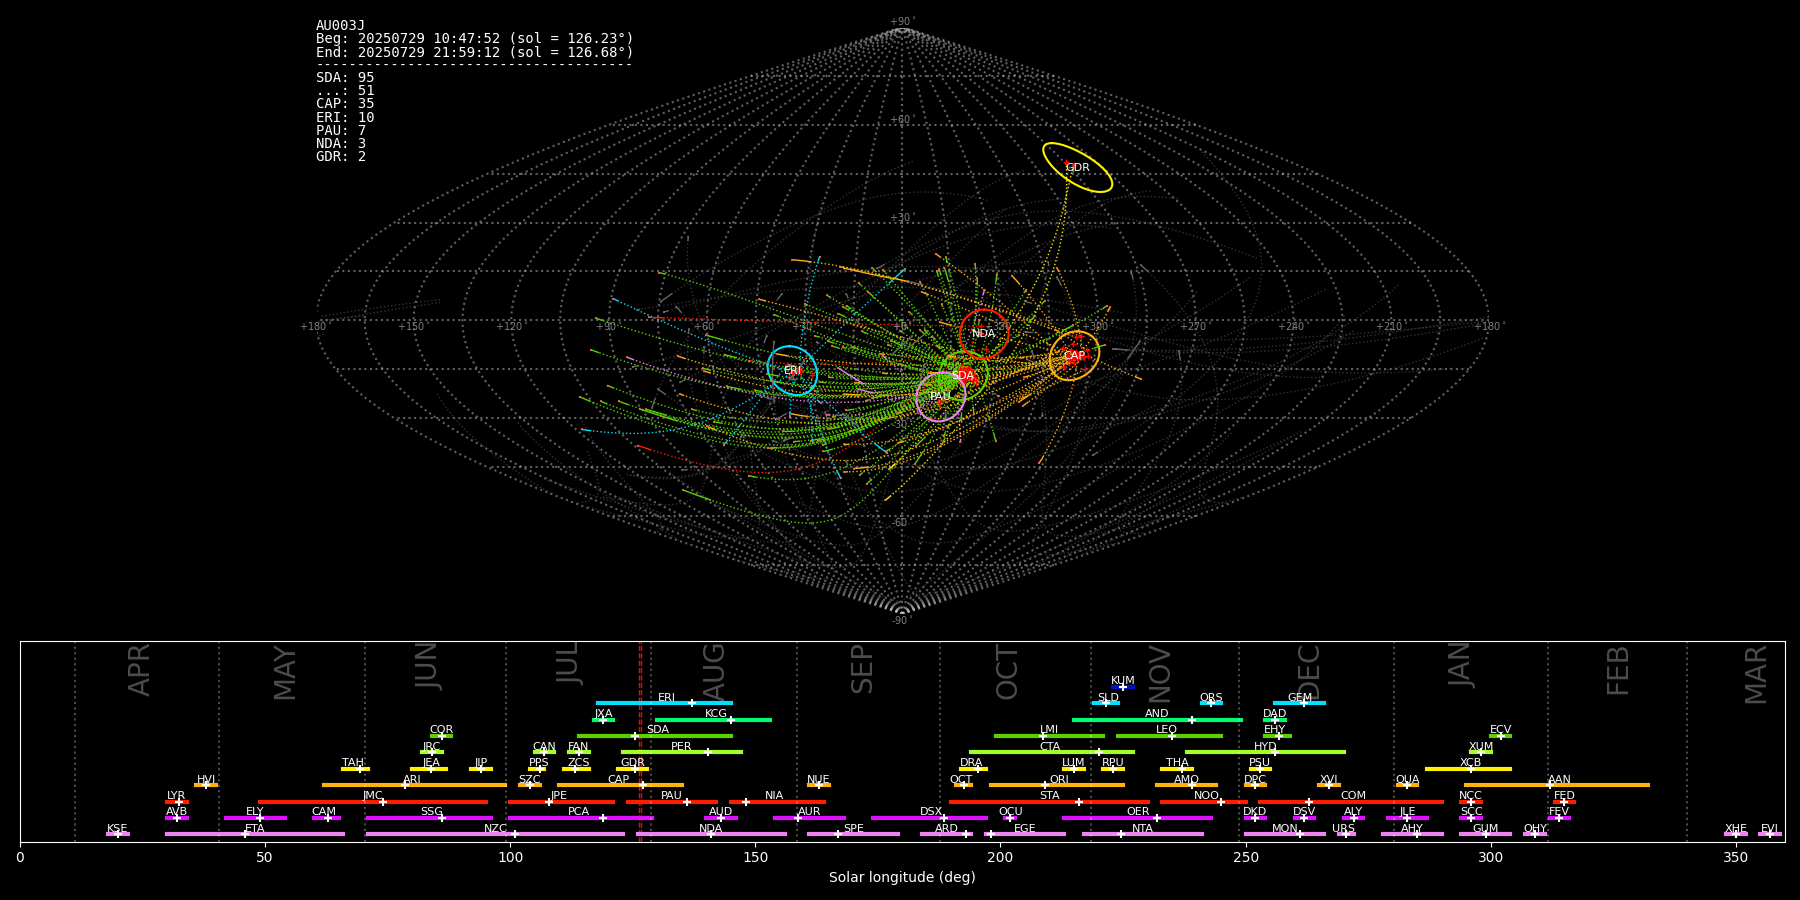The width and height of the screenshot is (1800, 900).
Task: Select the ORS shower bar in timeline
Action: (x=1211, y=703)
